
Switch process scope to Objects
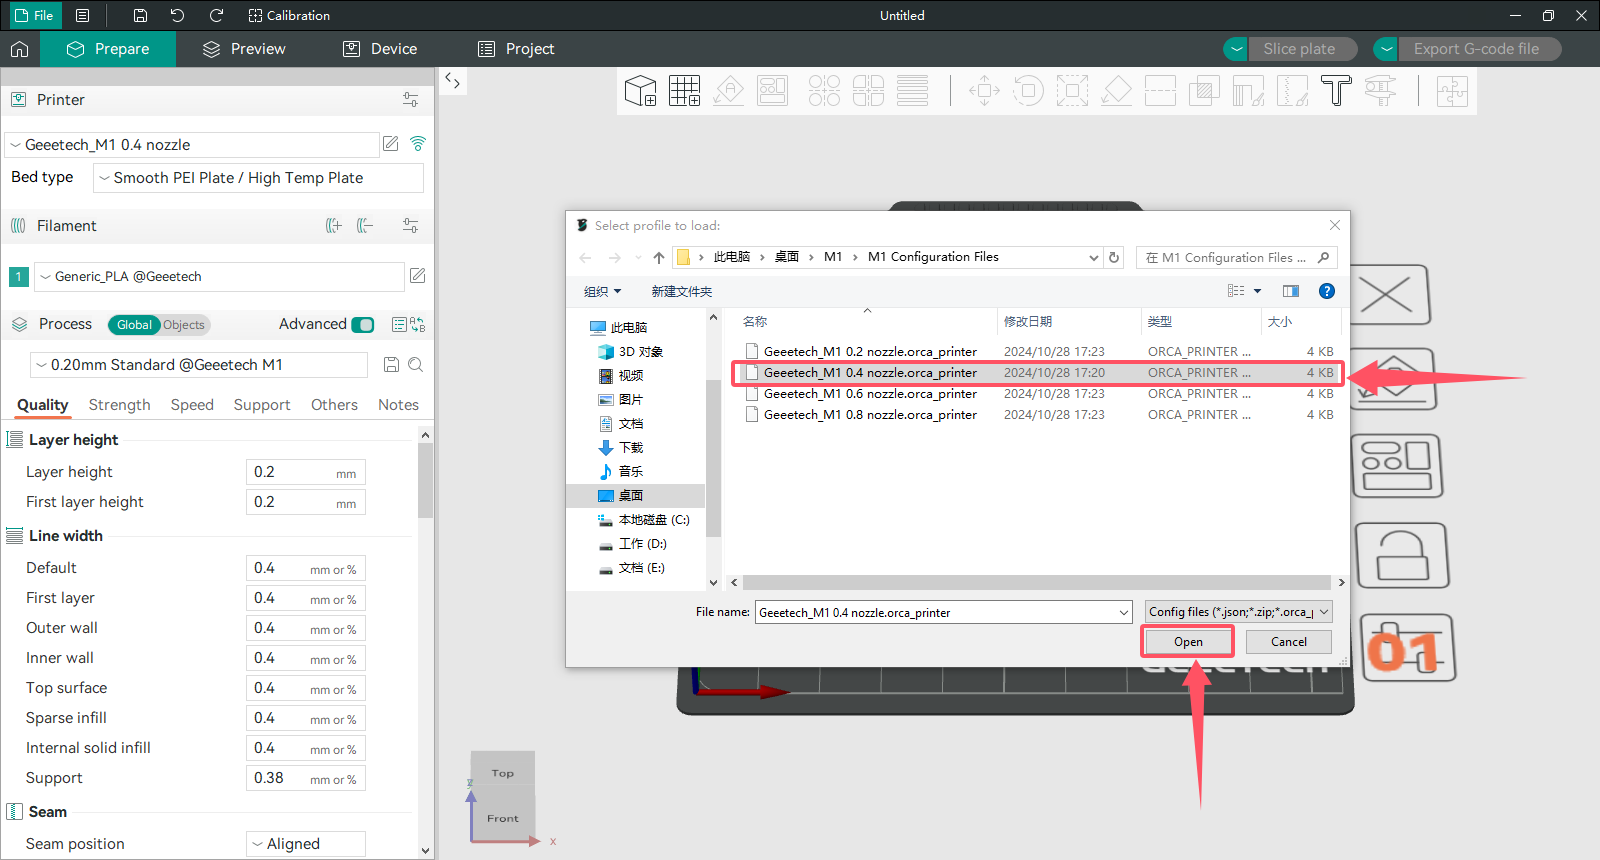click(x=184, y=325)
